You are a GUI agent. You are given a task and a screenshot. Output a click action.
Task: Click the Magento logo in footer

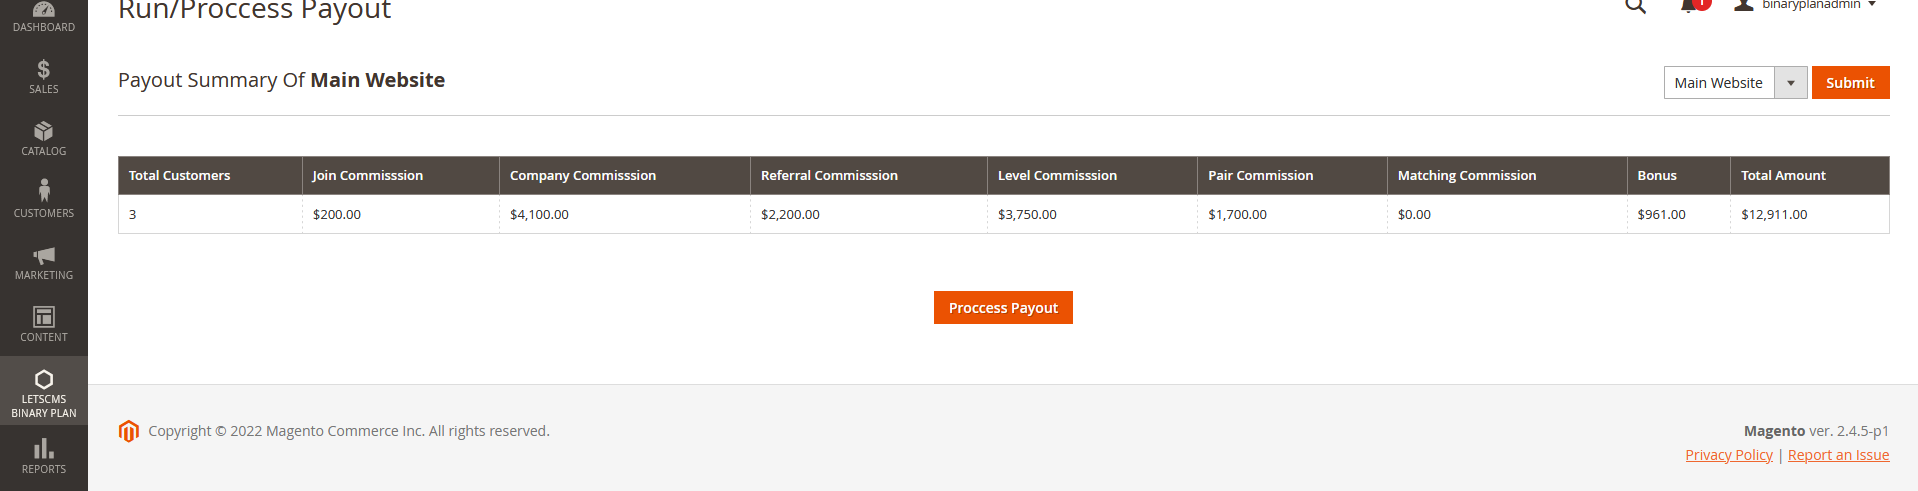[x=128, y=431]
